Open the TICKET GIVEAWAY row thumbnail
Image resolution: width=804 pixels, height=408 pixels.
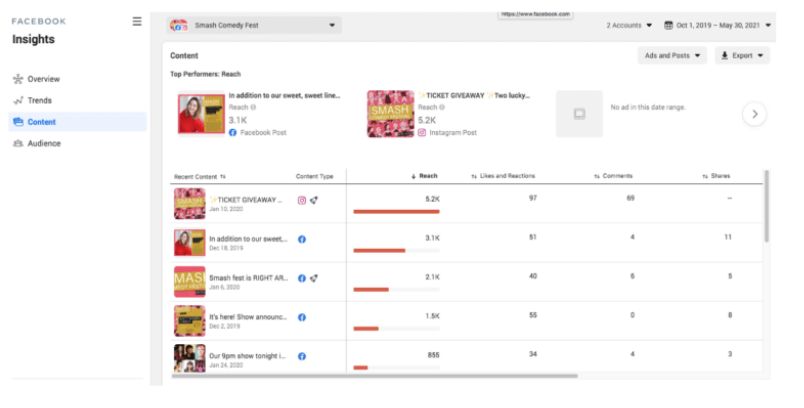190,203
